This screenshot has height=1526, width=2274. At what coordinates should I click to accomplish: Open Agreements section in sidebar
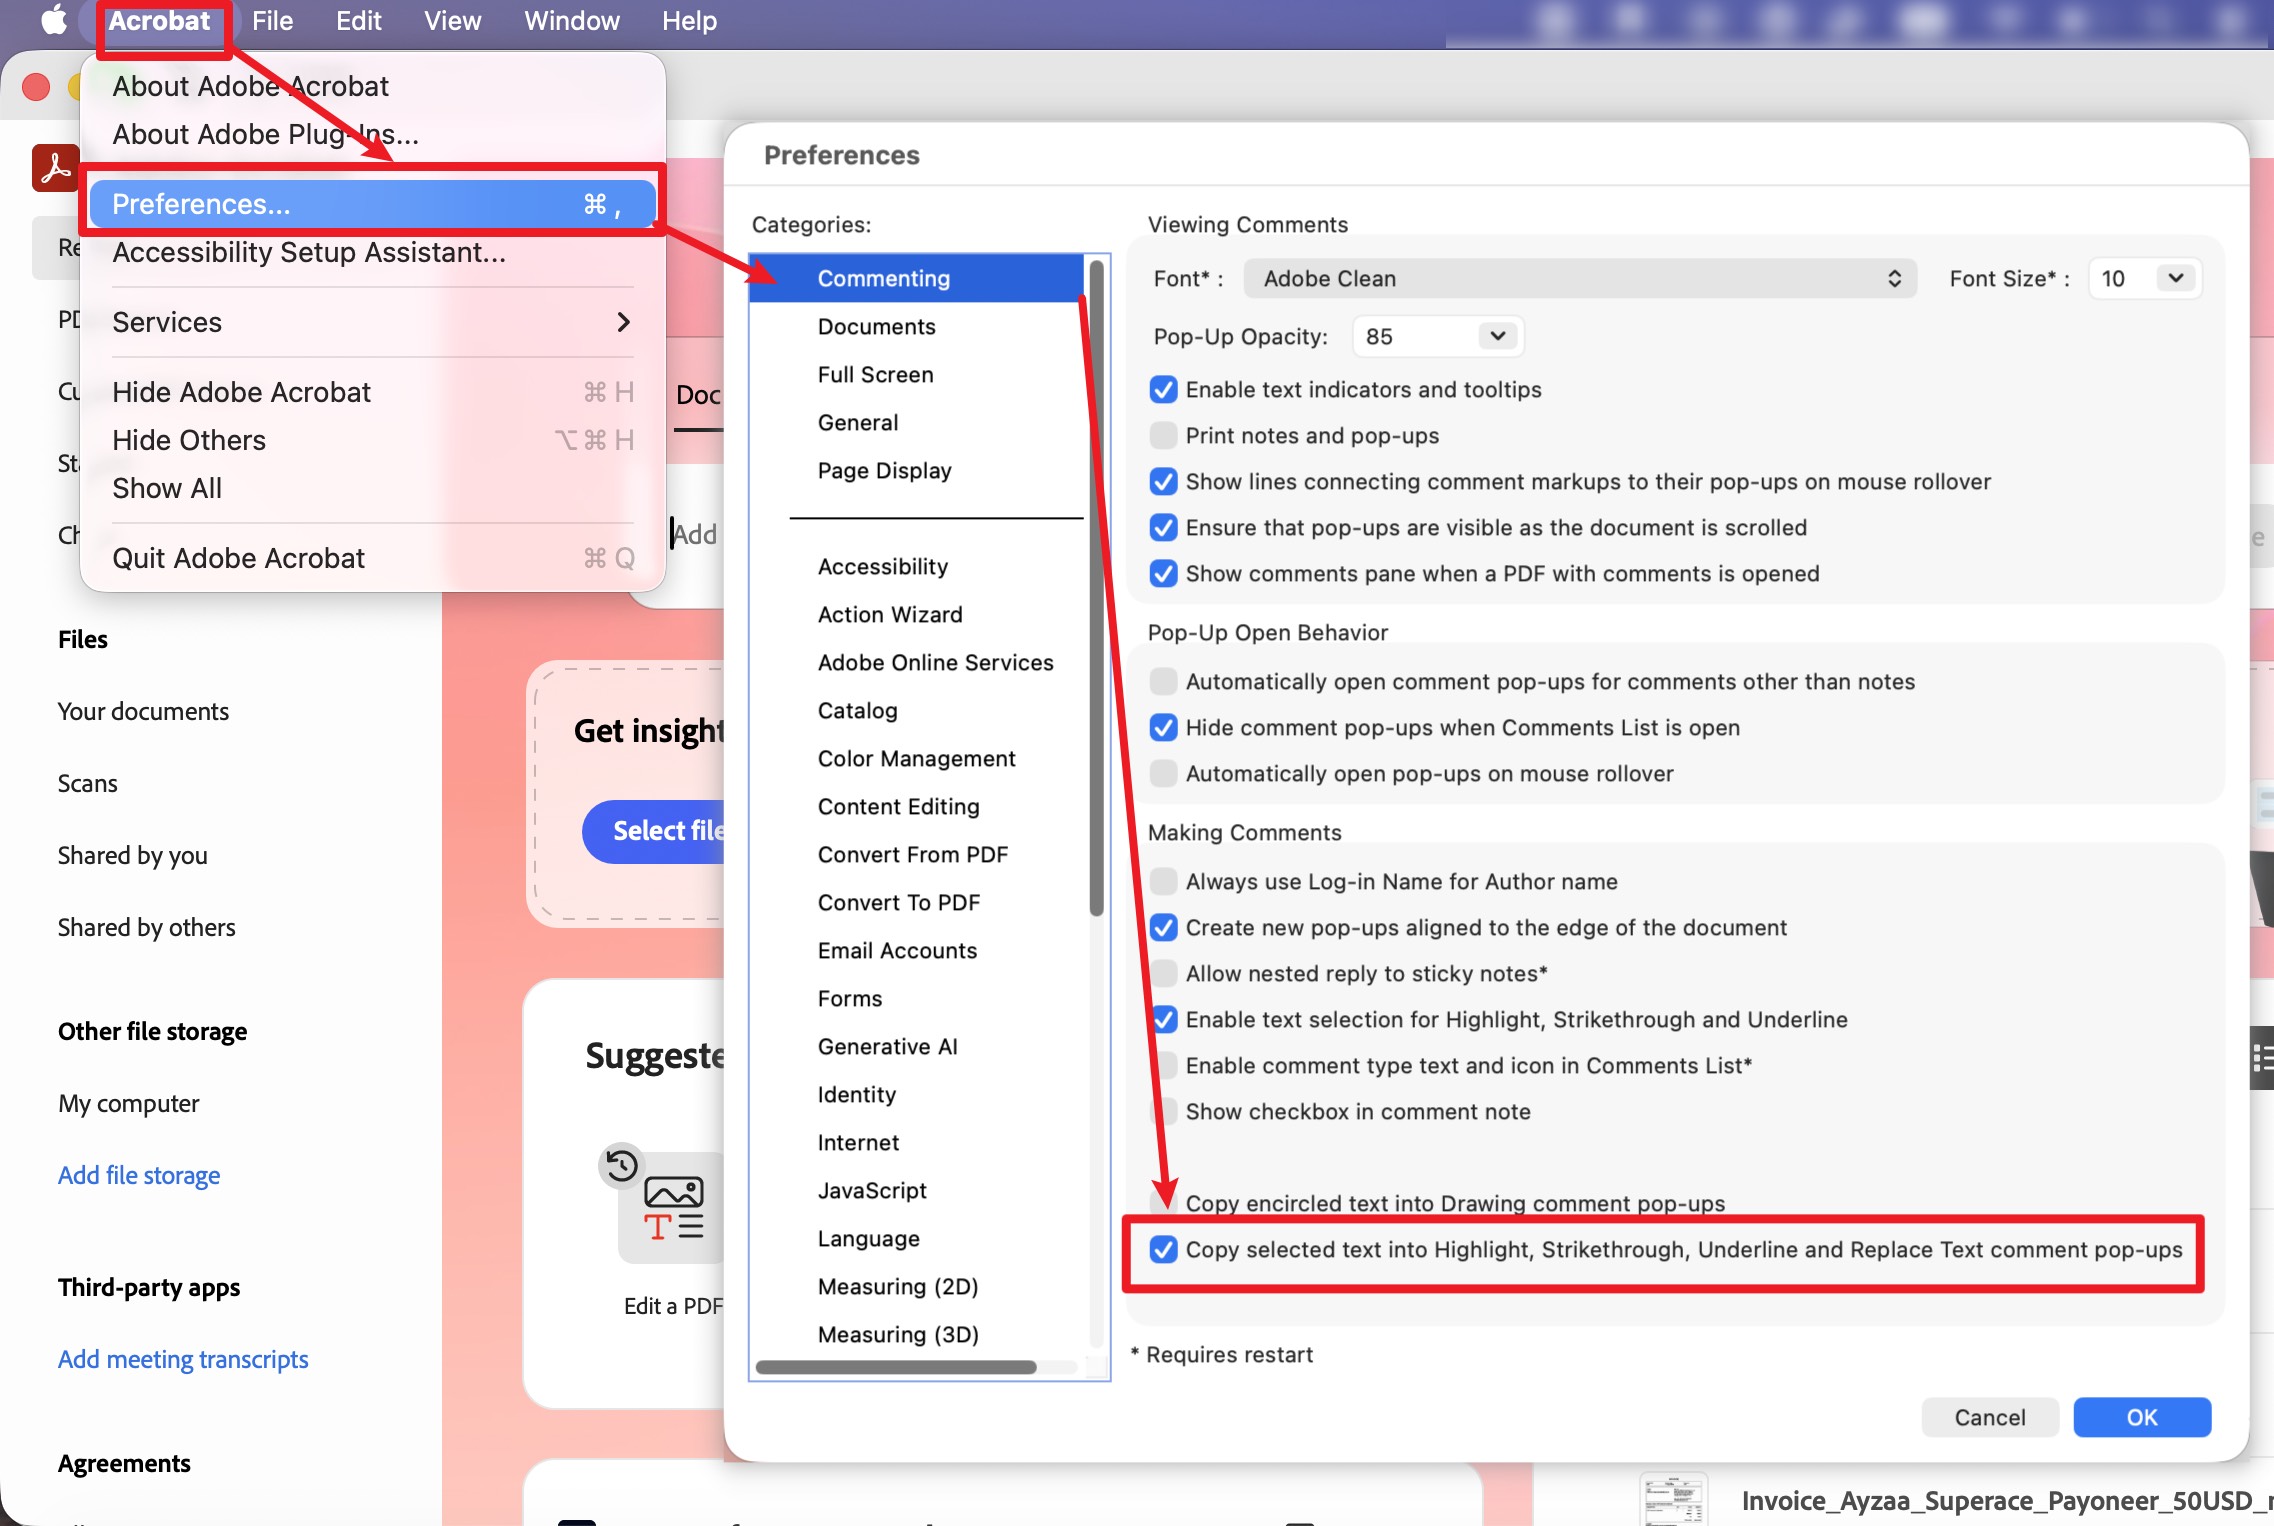pos(124,1463)
